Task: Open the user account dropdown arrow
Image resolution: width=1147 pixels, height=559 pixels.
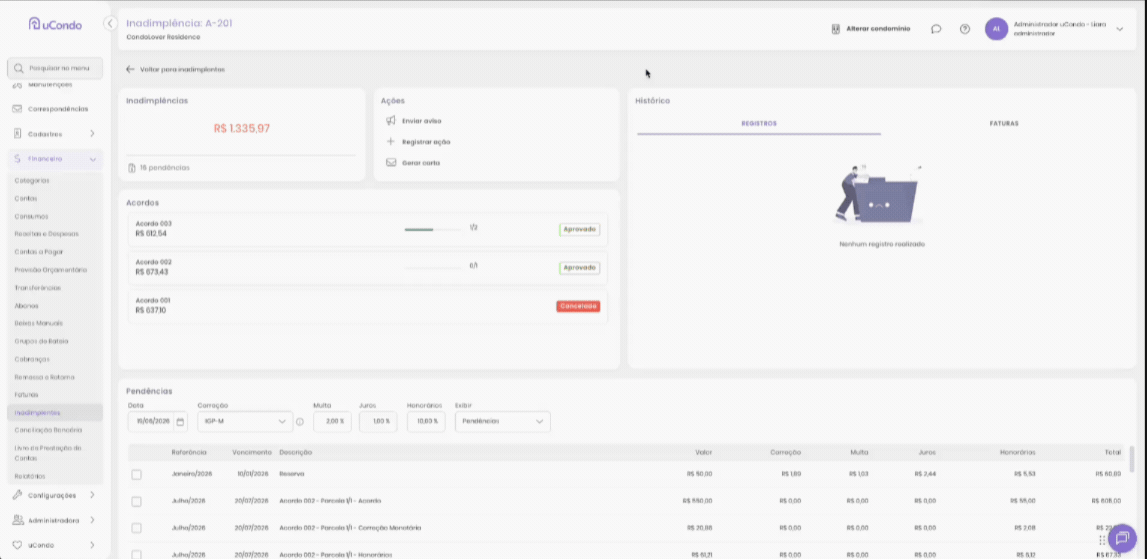Action: click(1119, 29)
